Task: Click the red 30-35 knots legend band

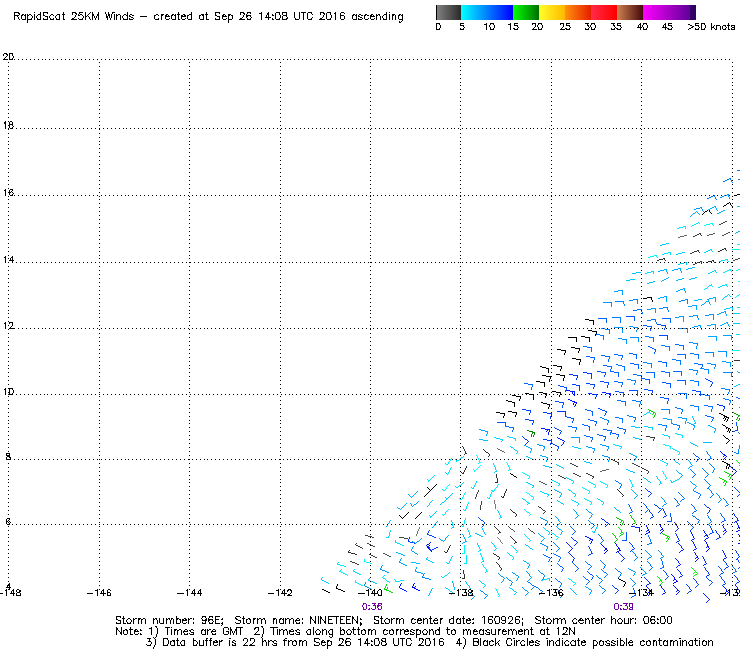Action: (x=604, y=12)
